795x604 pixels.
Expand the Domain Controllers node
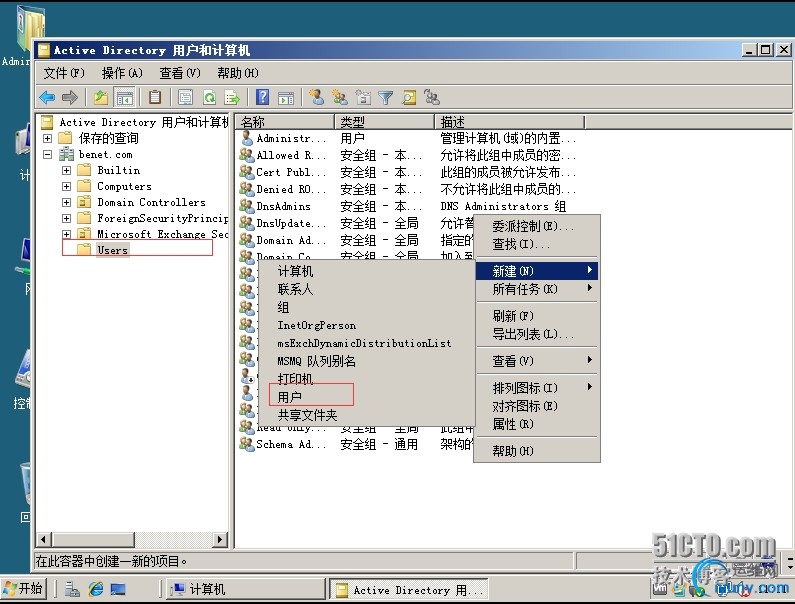click(66, 202)
